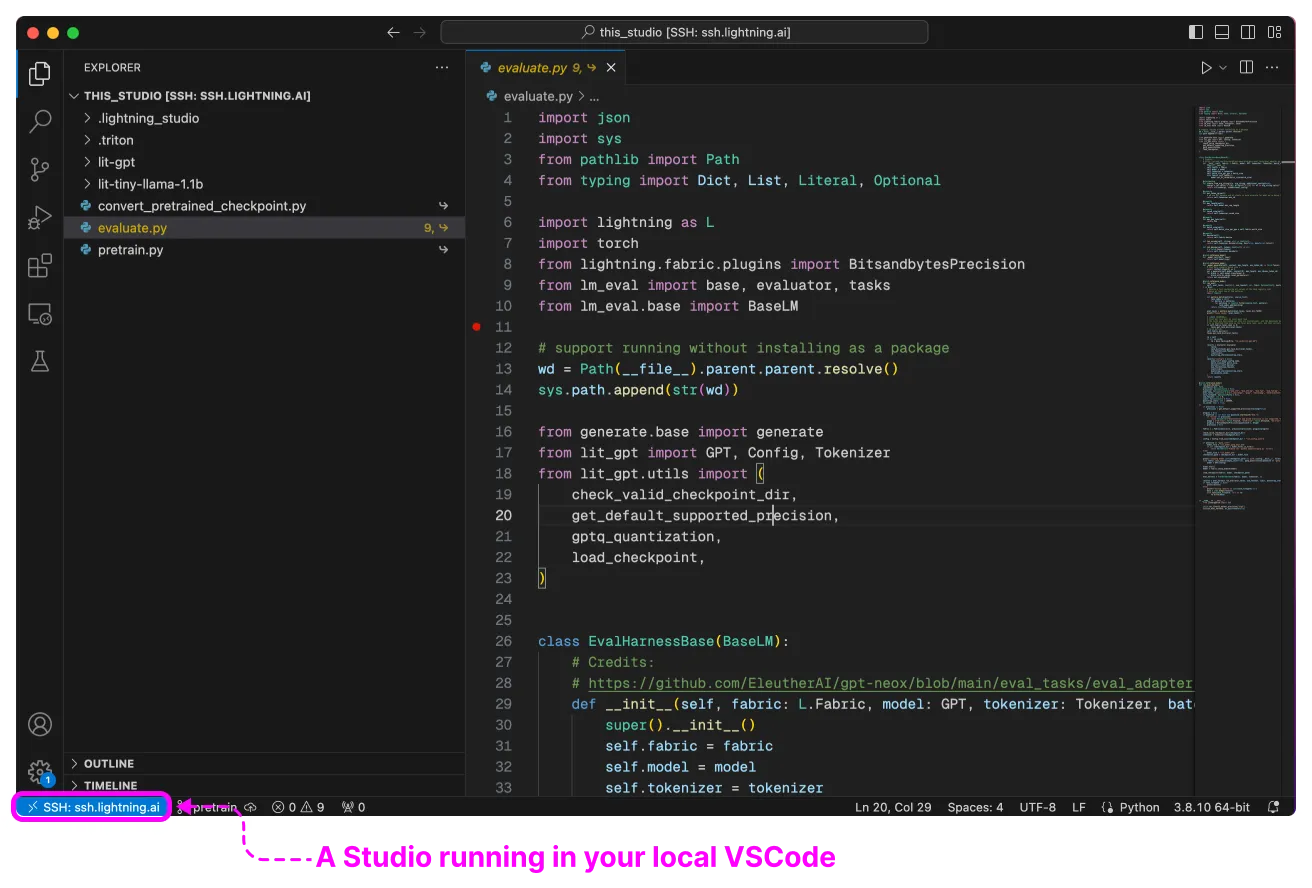Open editor More Actions ellipsis

1273,67
